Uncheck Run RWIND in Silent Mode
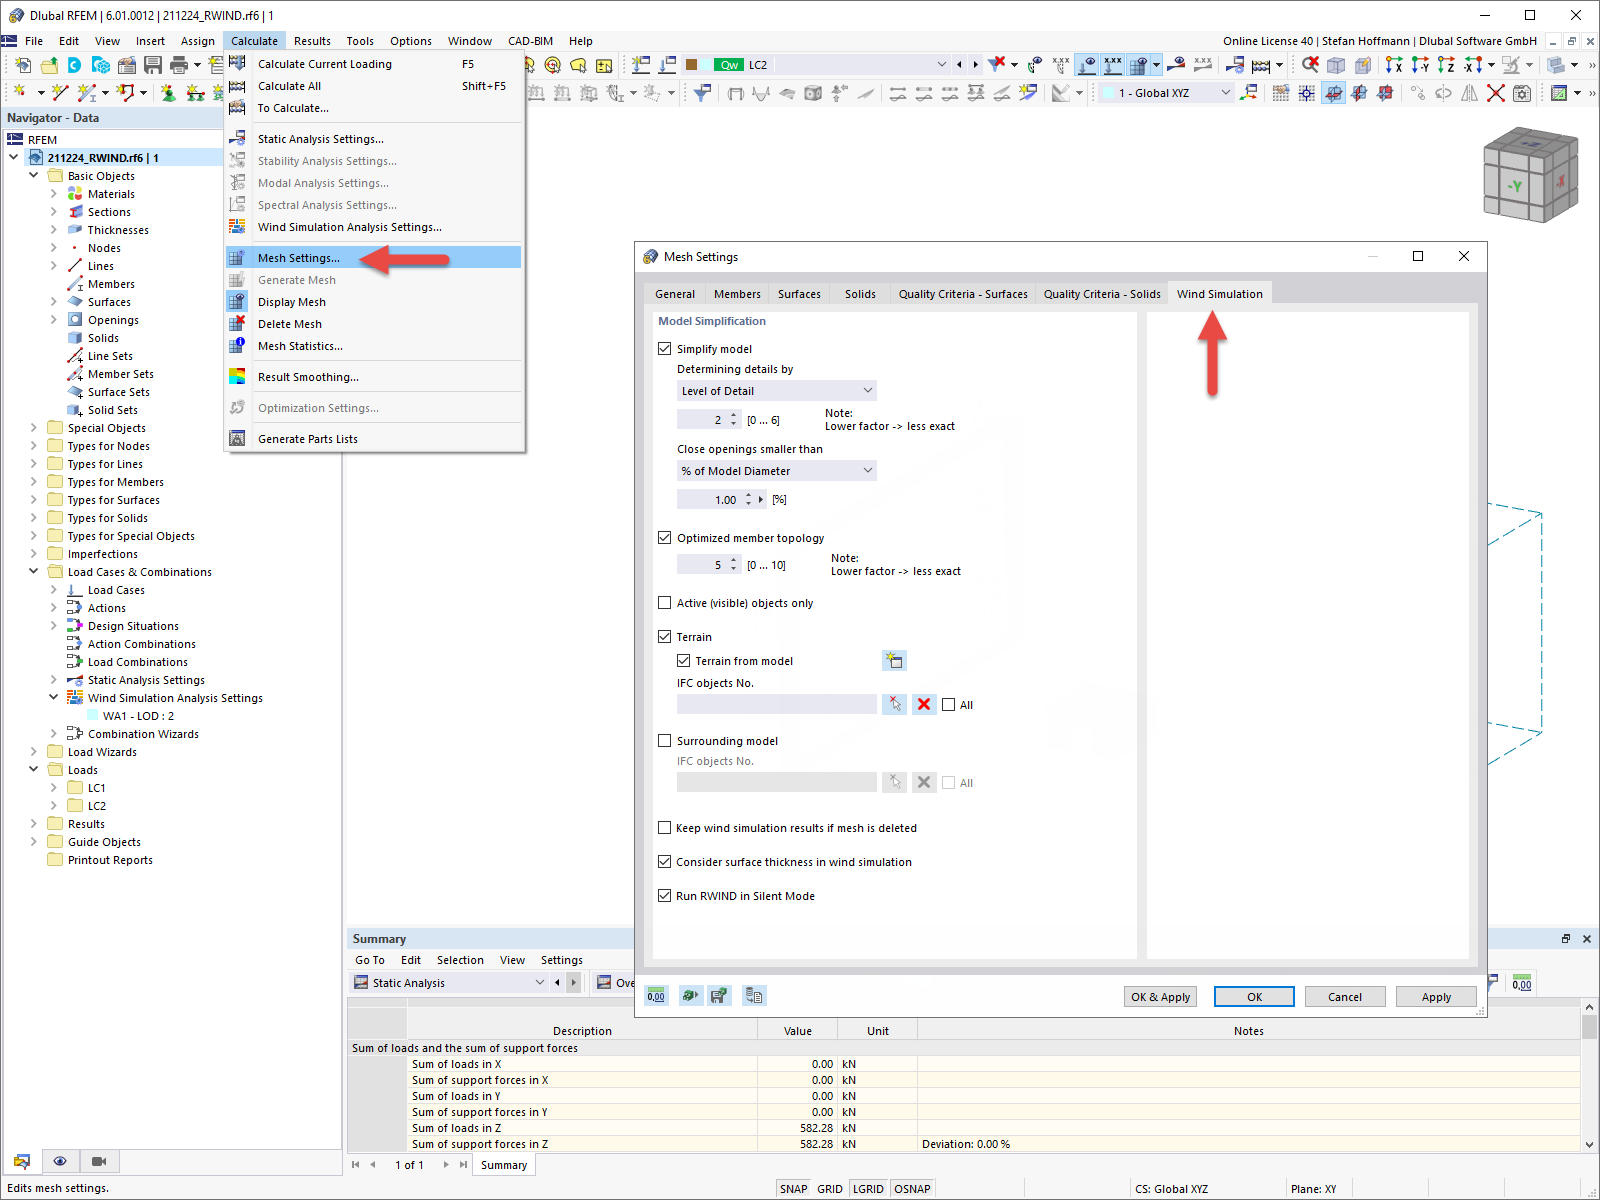The image size is (1600, 1200). 665,896
